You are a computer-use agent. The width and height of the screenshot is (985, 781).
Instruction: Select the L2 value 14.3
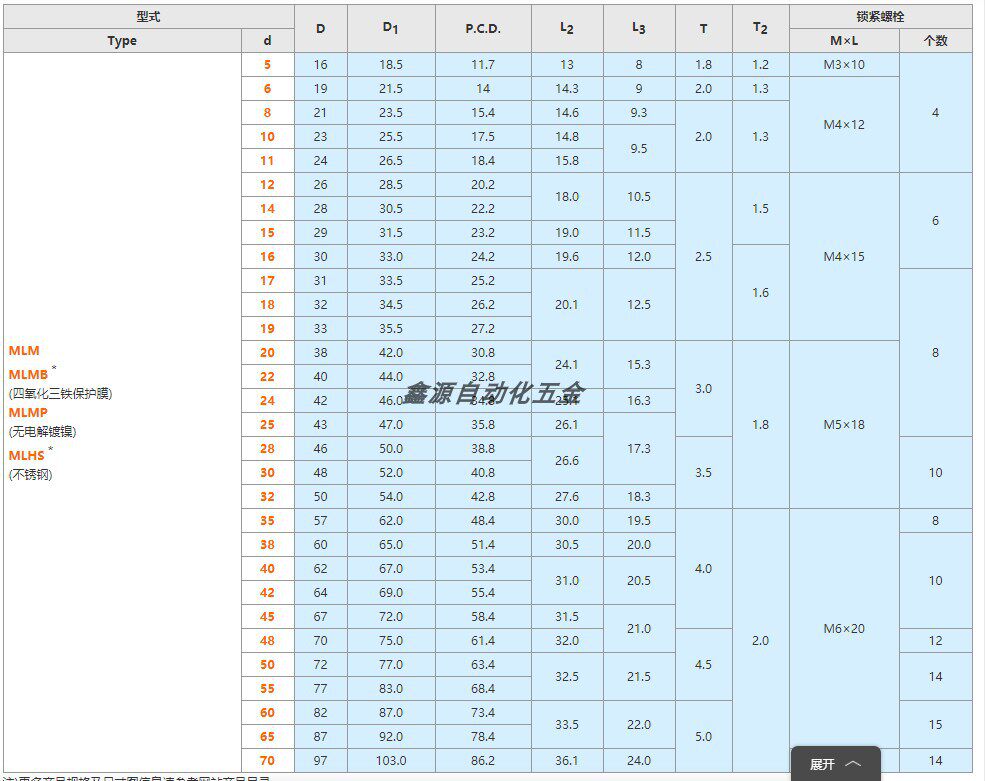[x=567, y=89]
